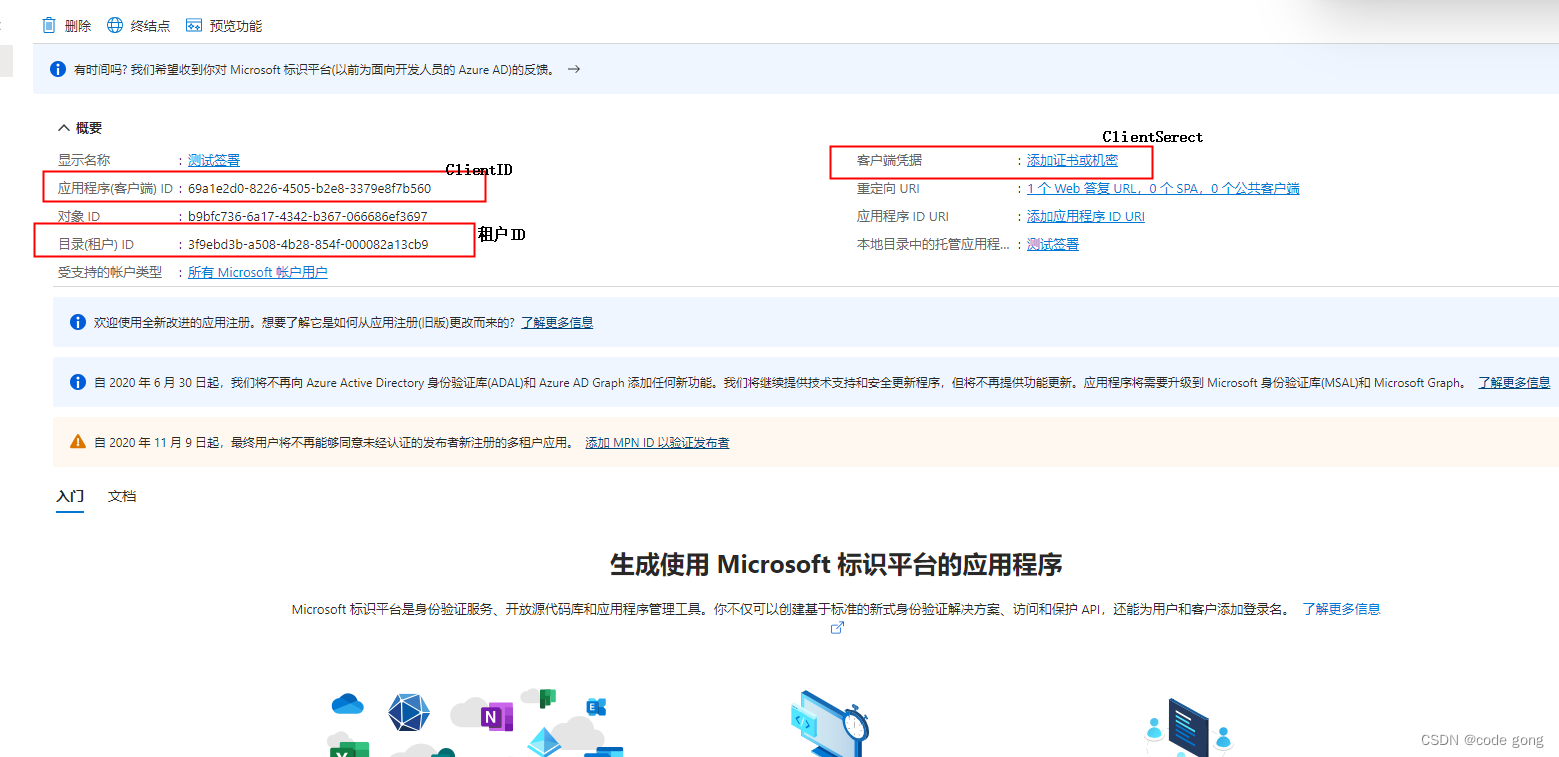Click the 受支持的帐户类型 label
Viewport: 1559px width, 757px height.
[109, 272]
